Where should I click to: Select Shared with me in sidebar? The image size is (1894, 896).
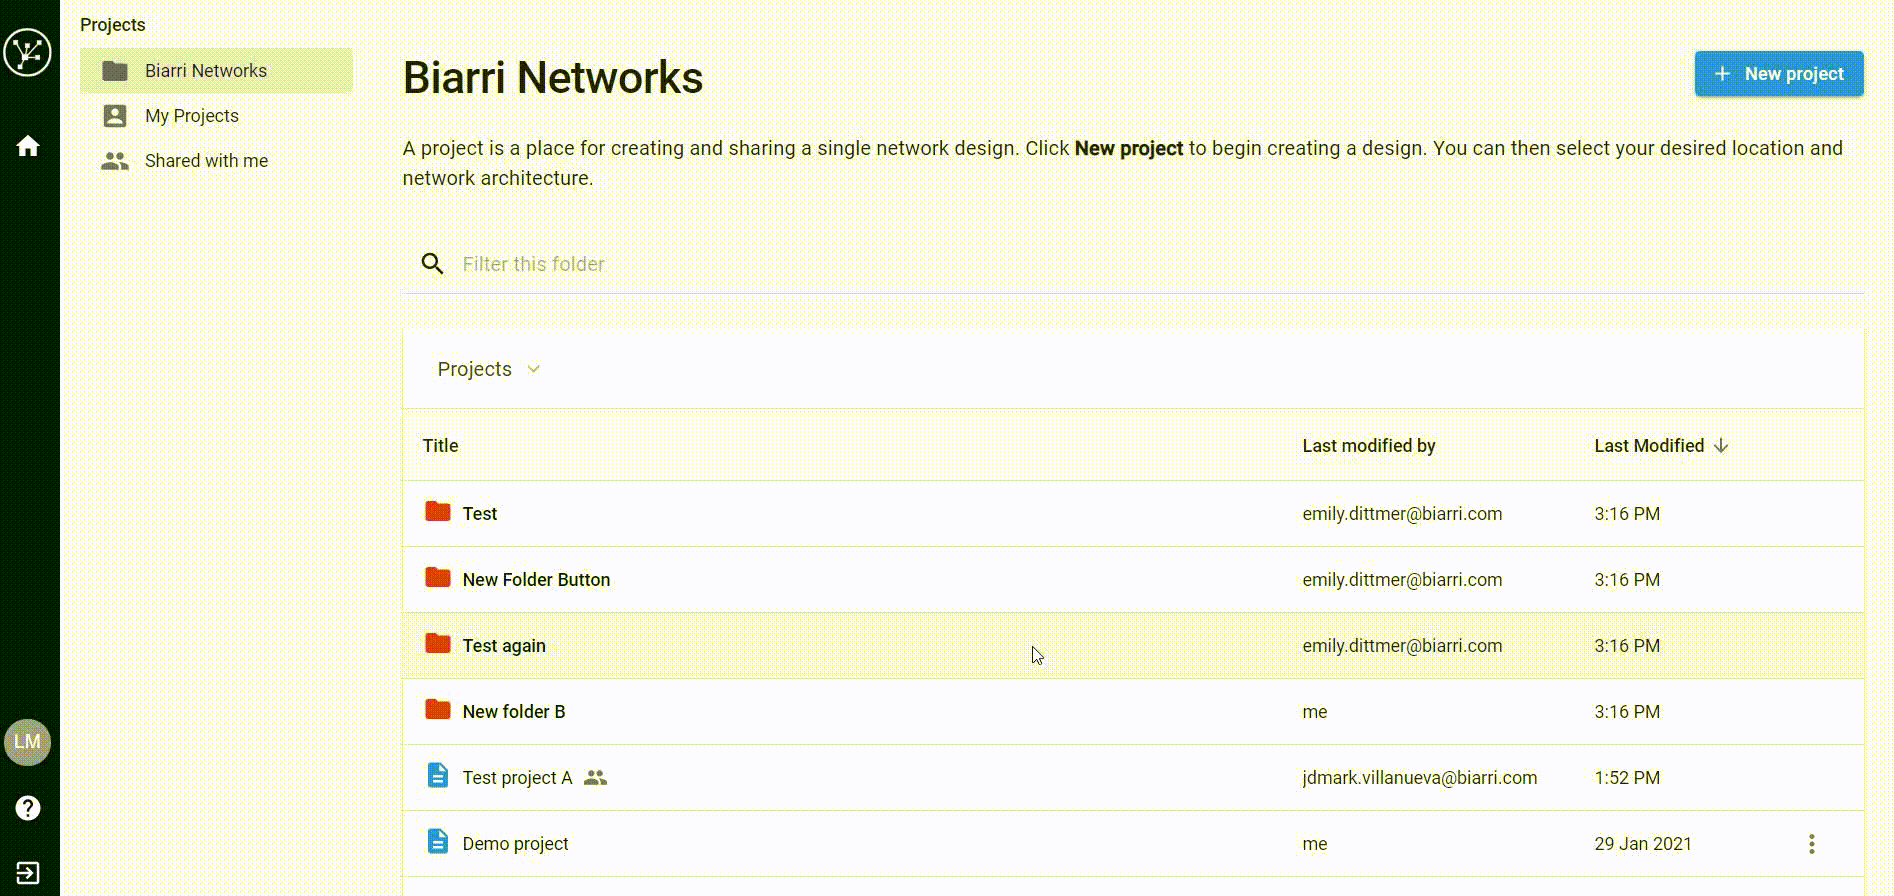click(x=216, y=161)
